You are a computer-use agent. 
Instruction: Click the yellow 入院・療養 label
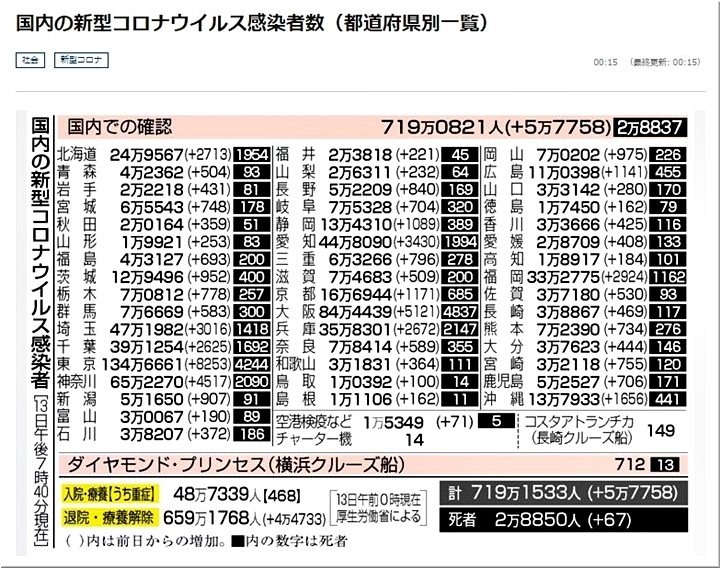[x=100, y=494]
